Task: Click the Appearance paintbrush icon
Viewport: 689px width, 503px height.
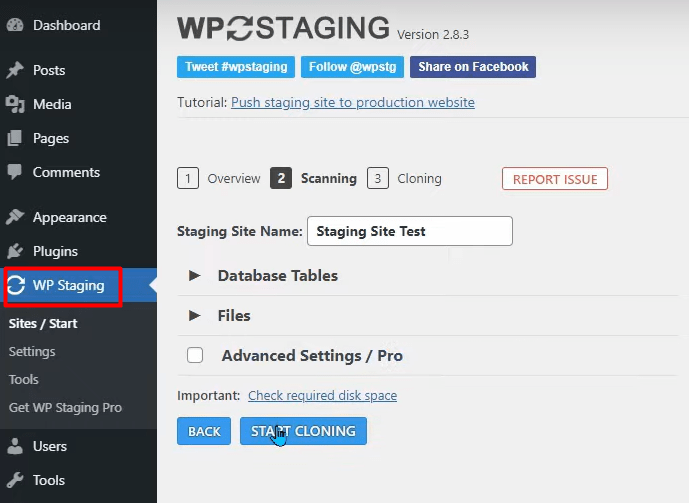Action: pos(15,217)
